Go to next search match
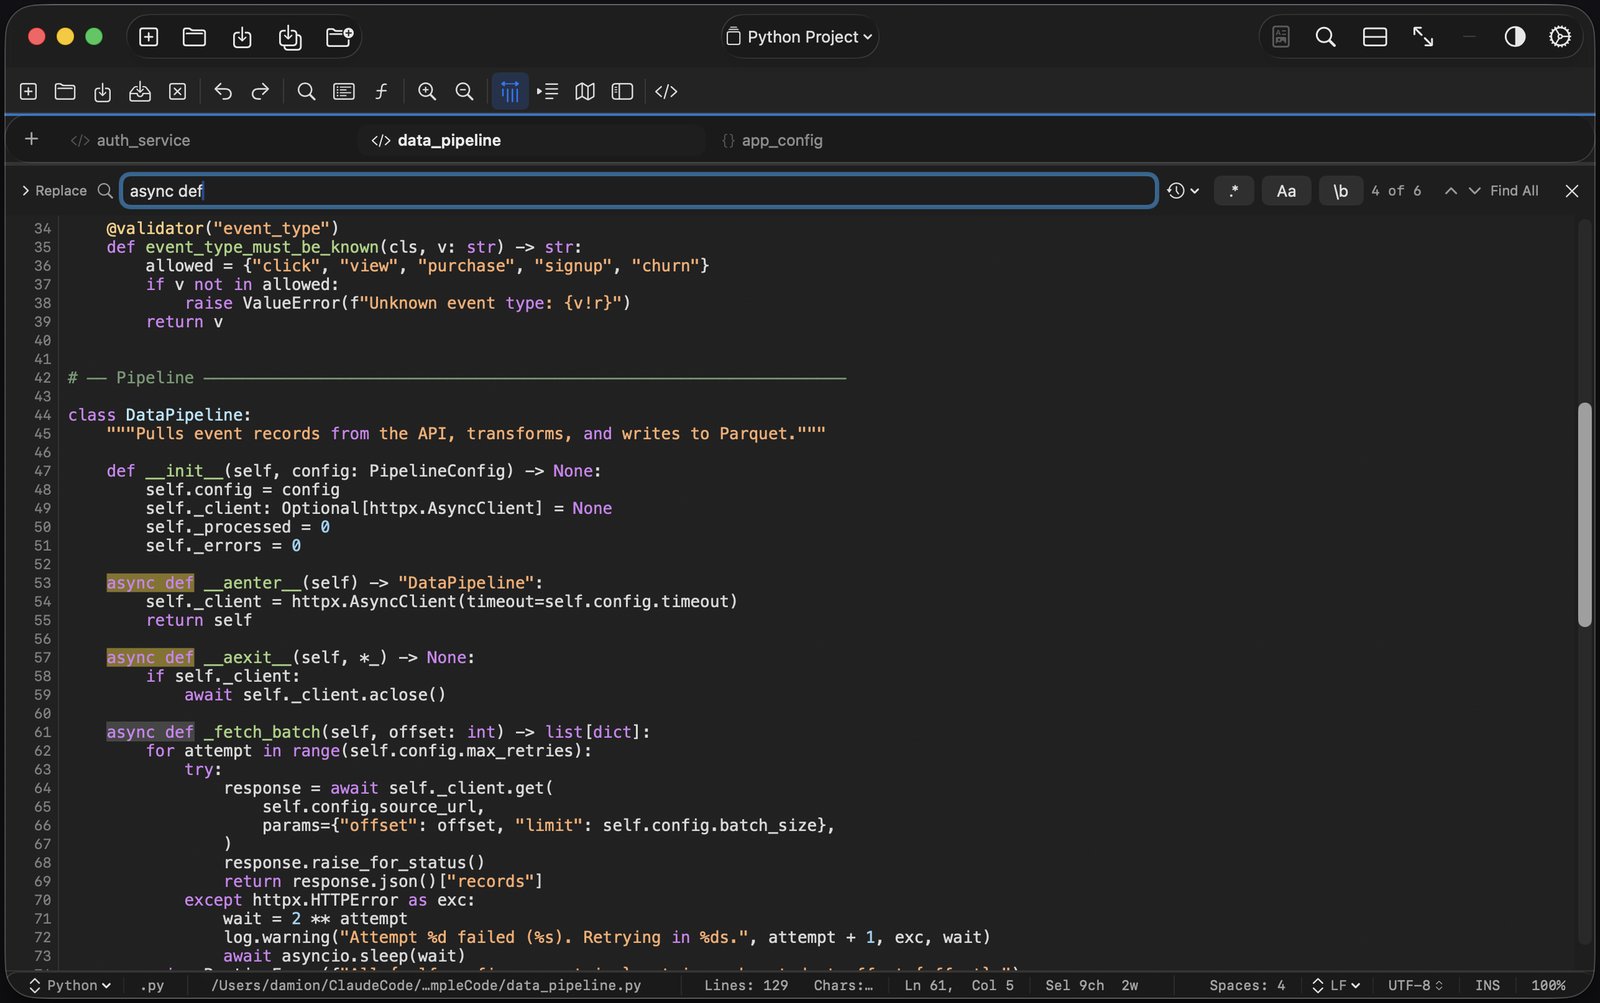 point(1474,191)
